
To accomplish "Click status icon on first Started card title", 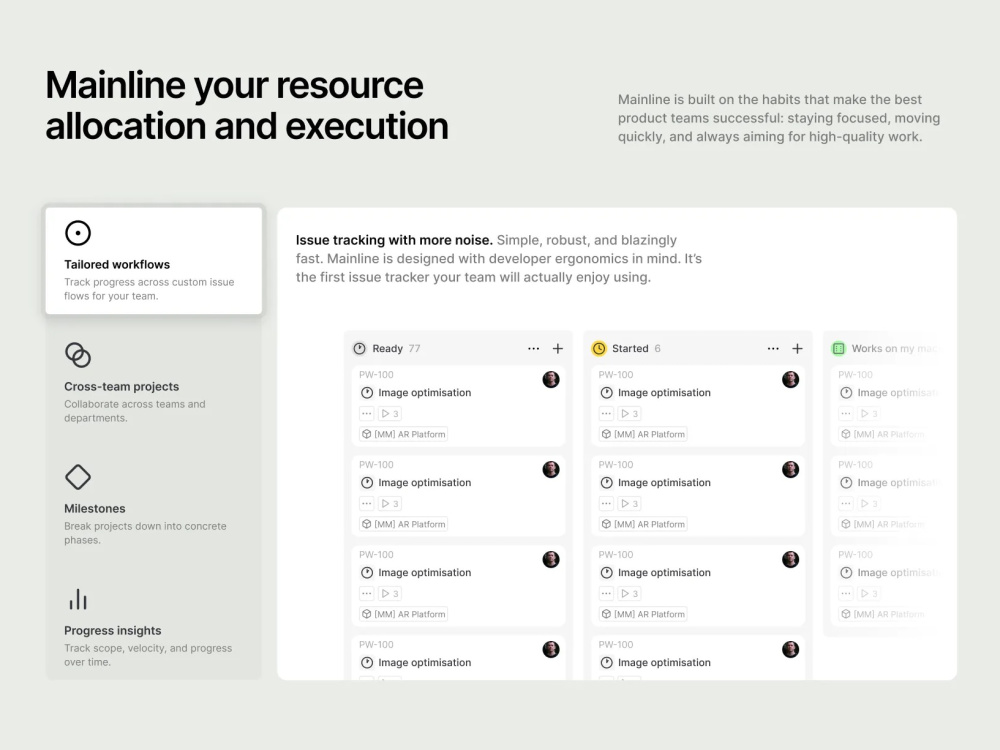I will [607, 393].
